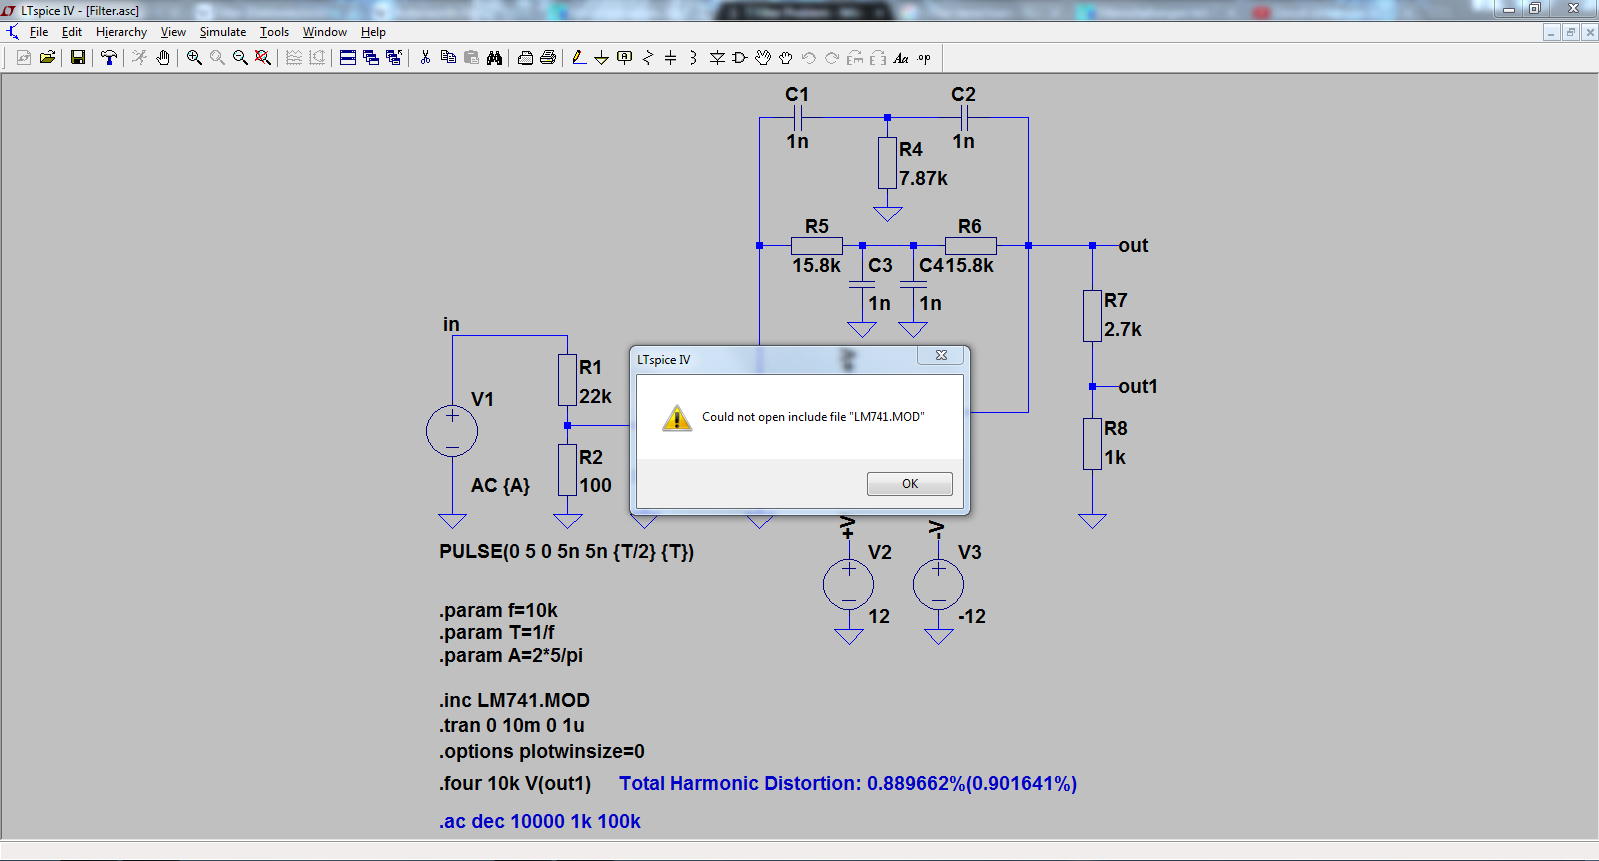This screenshot has width=1599, height=861.
Task: Open the Window menu
Action: click(x=325, y=32)
